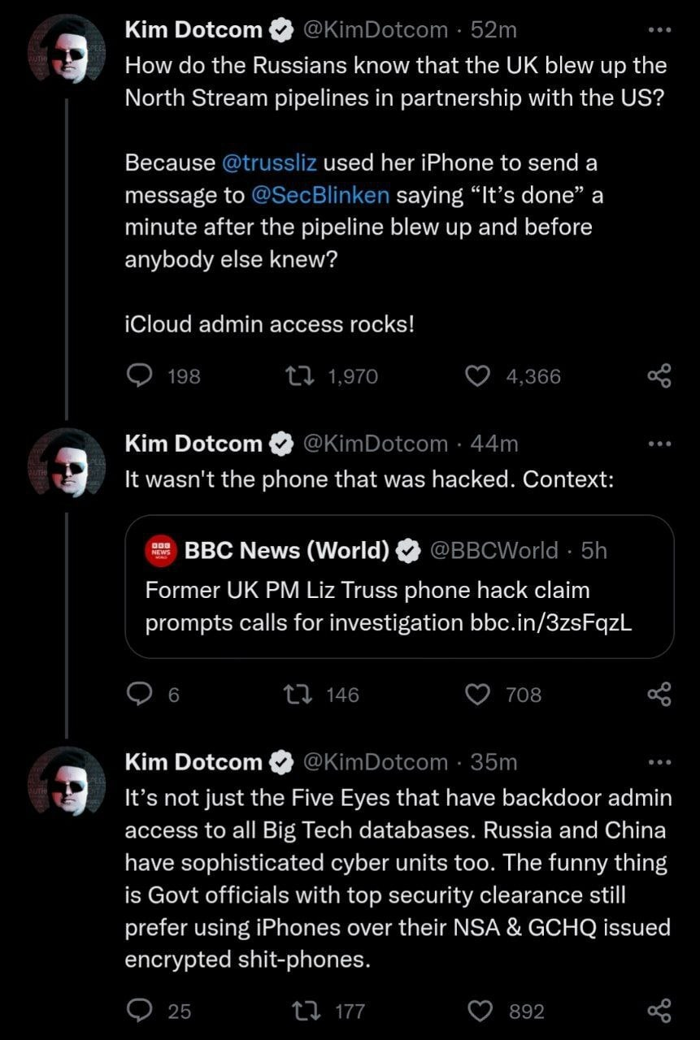
Task: Retweet the tweet with 177 retweets
Action: 297,1012
